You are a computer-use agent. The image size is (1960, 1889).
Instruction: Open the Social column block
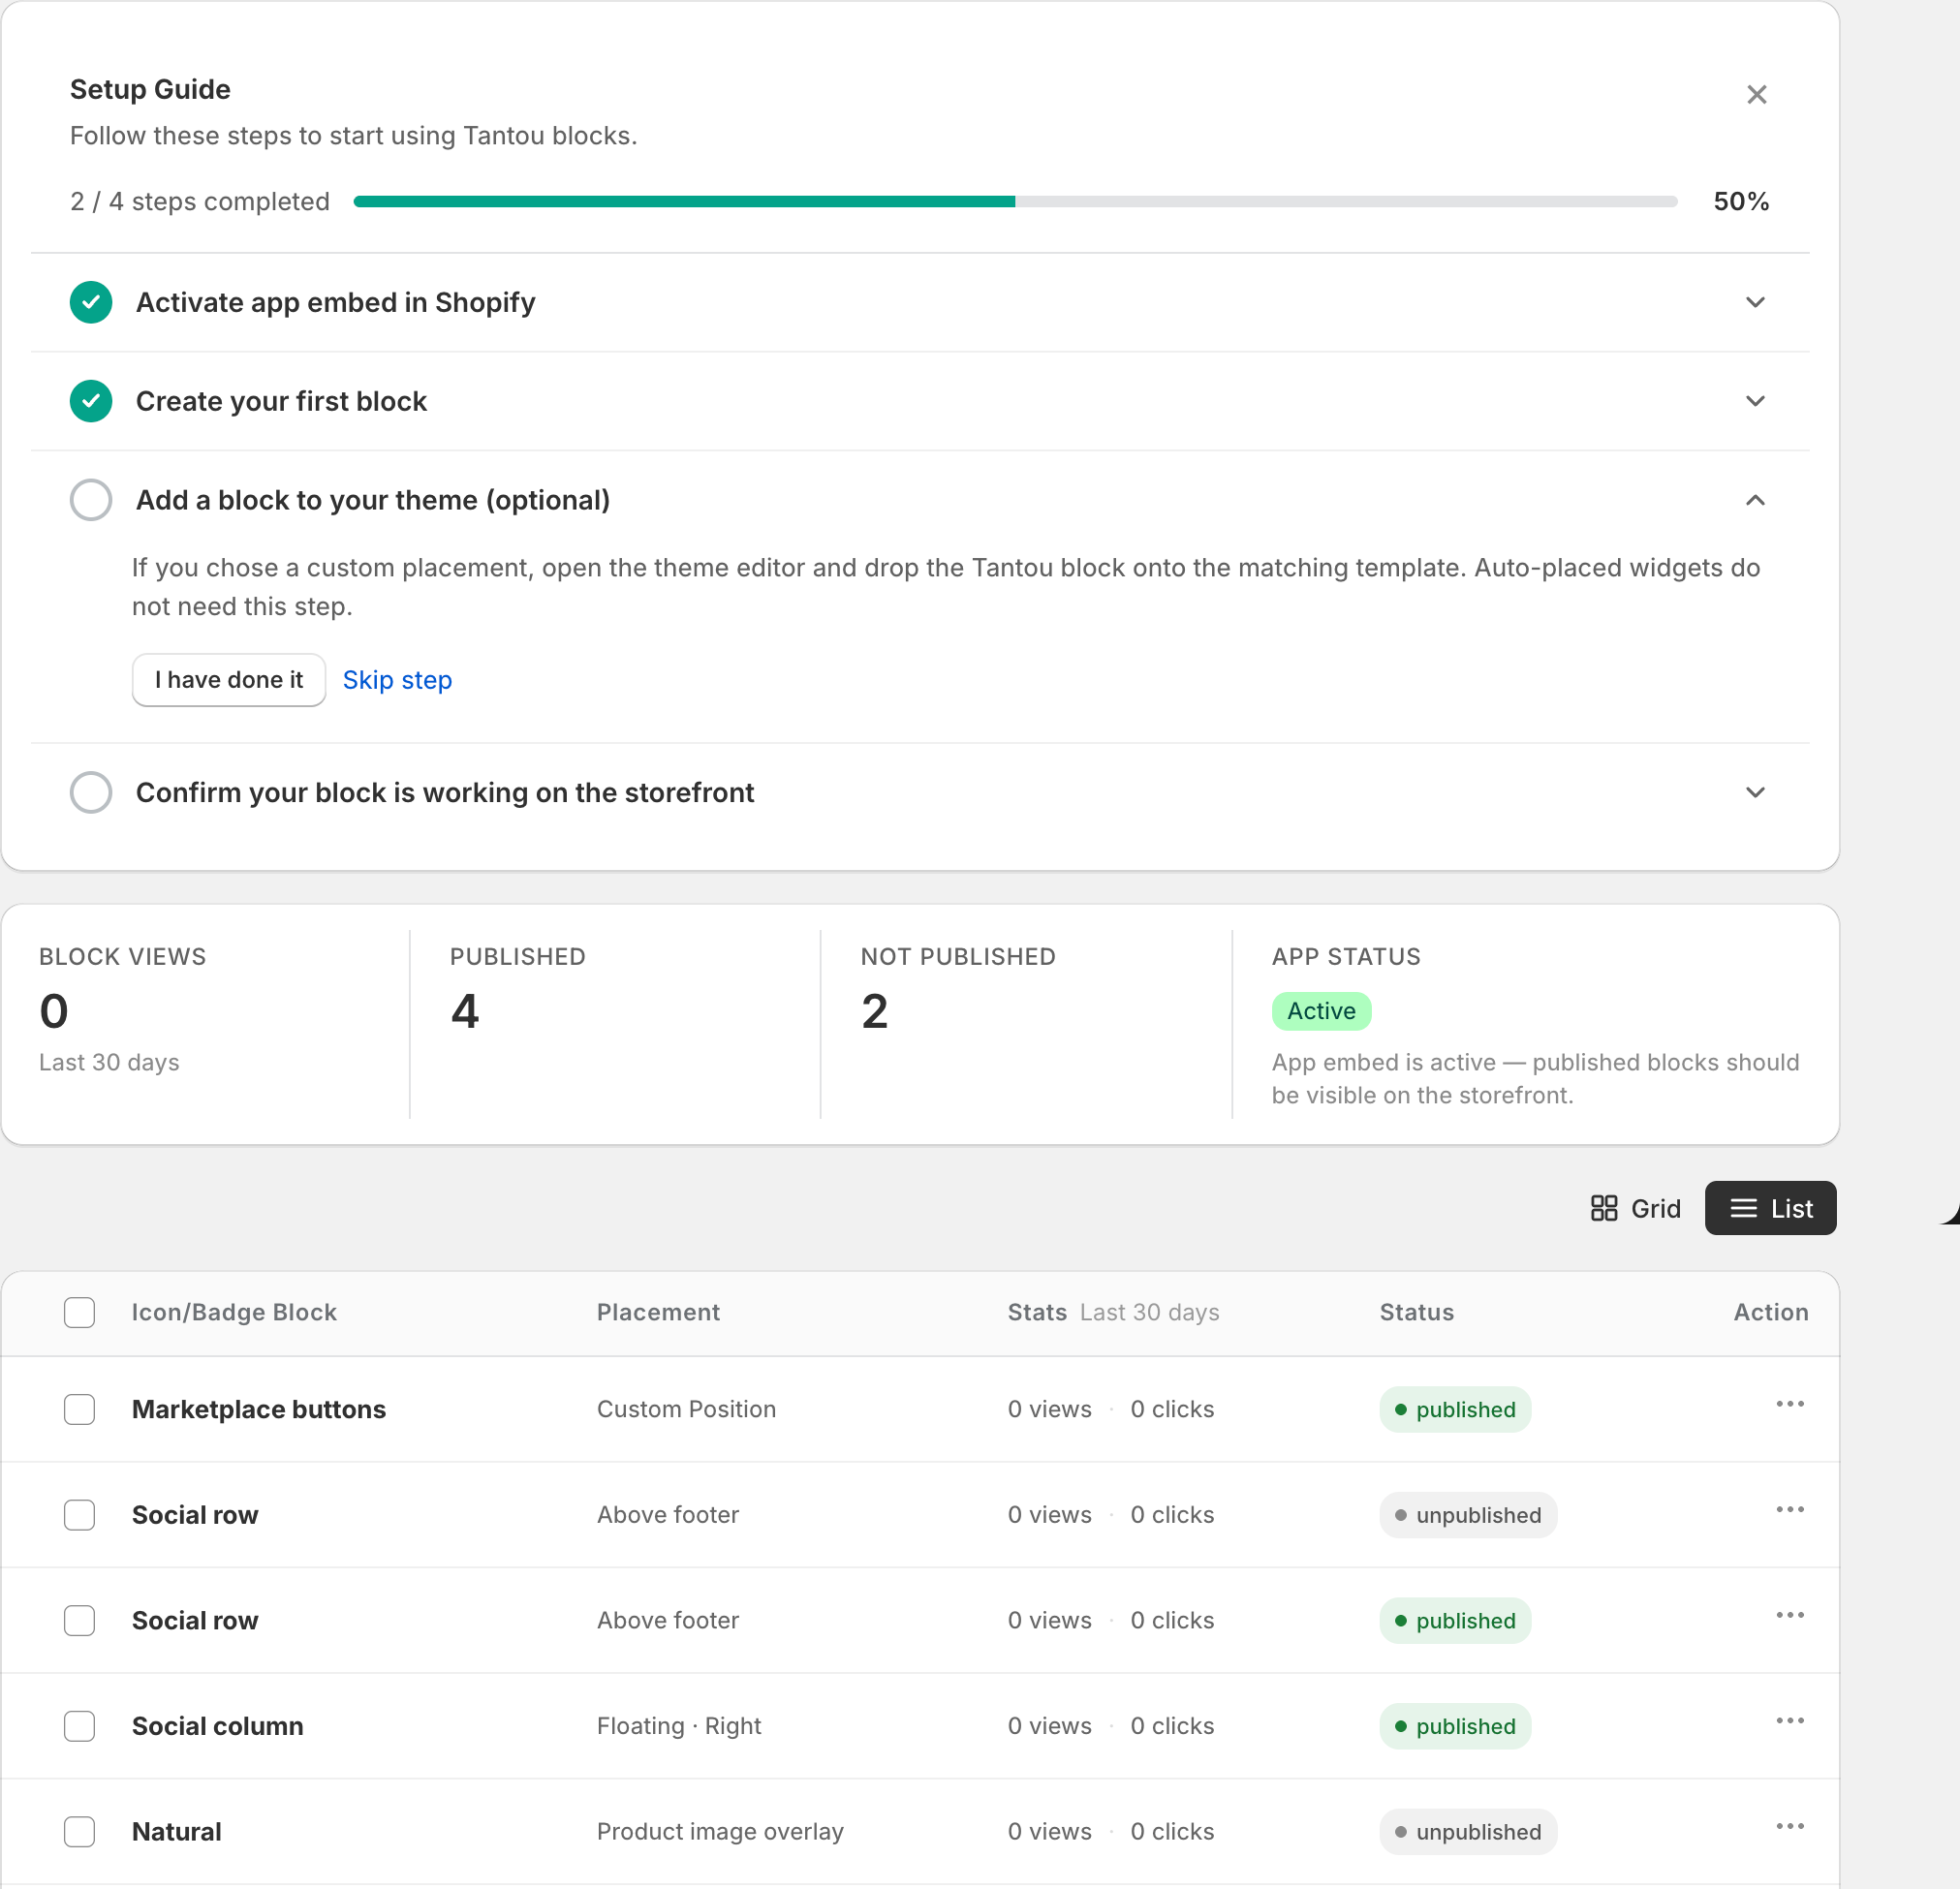click(x=218, y=1726)
